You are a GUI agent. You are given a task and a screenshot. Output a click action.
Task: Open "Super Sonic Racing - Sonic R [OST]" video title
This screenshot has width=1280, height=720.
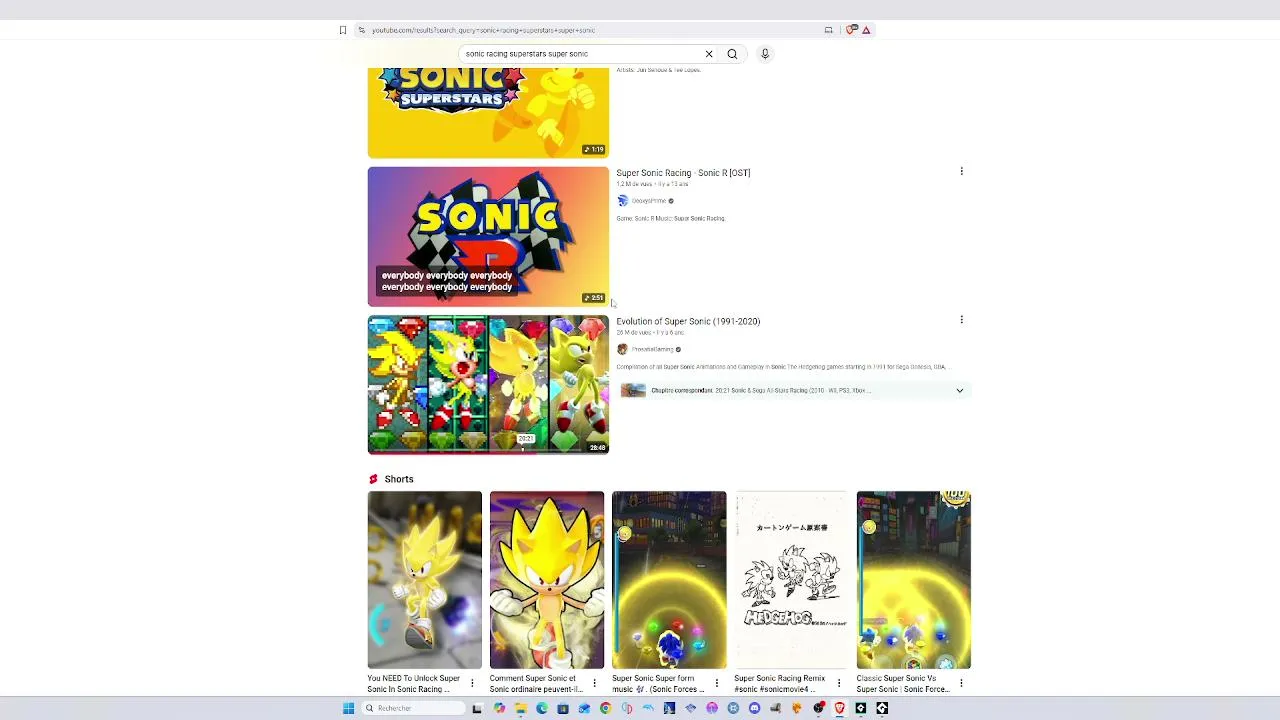point(683,173)
